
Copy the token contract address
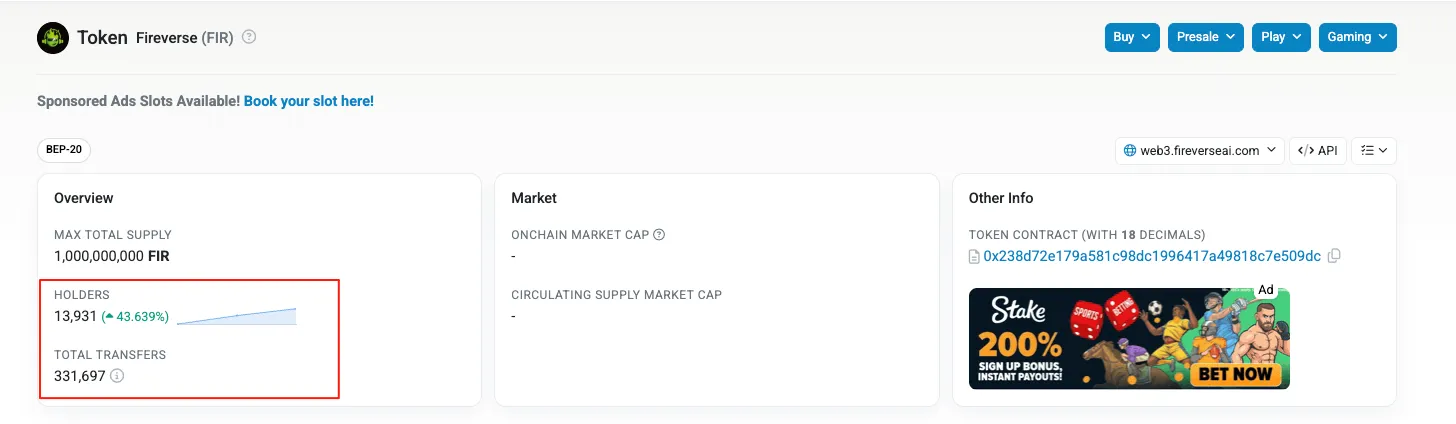1334,256
